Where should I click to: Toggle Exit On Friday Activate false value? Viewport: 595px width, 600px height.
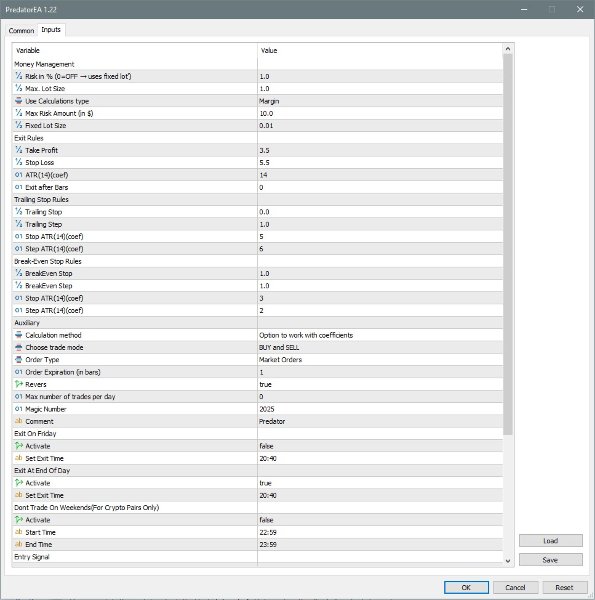tap(380, 446)
